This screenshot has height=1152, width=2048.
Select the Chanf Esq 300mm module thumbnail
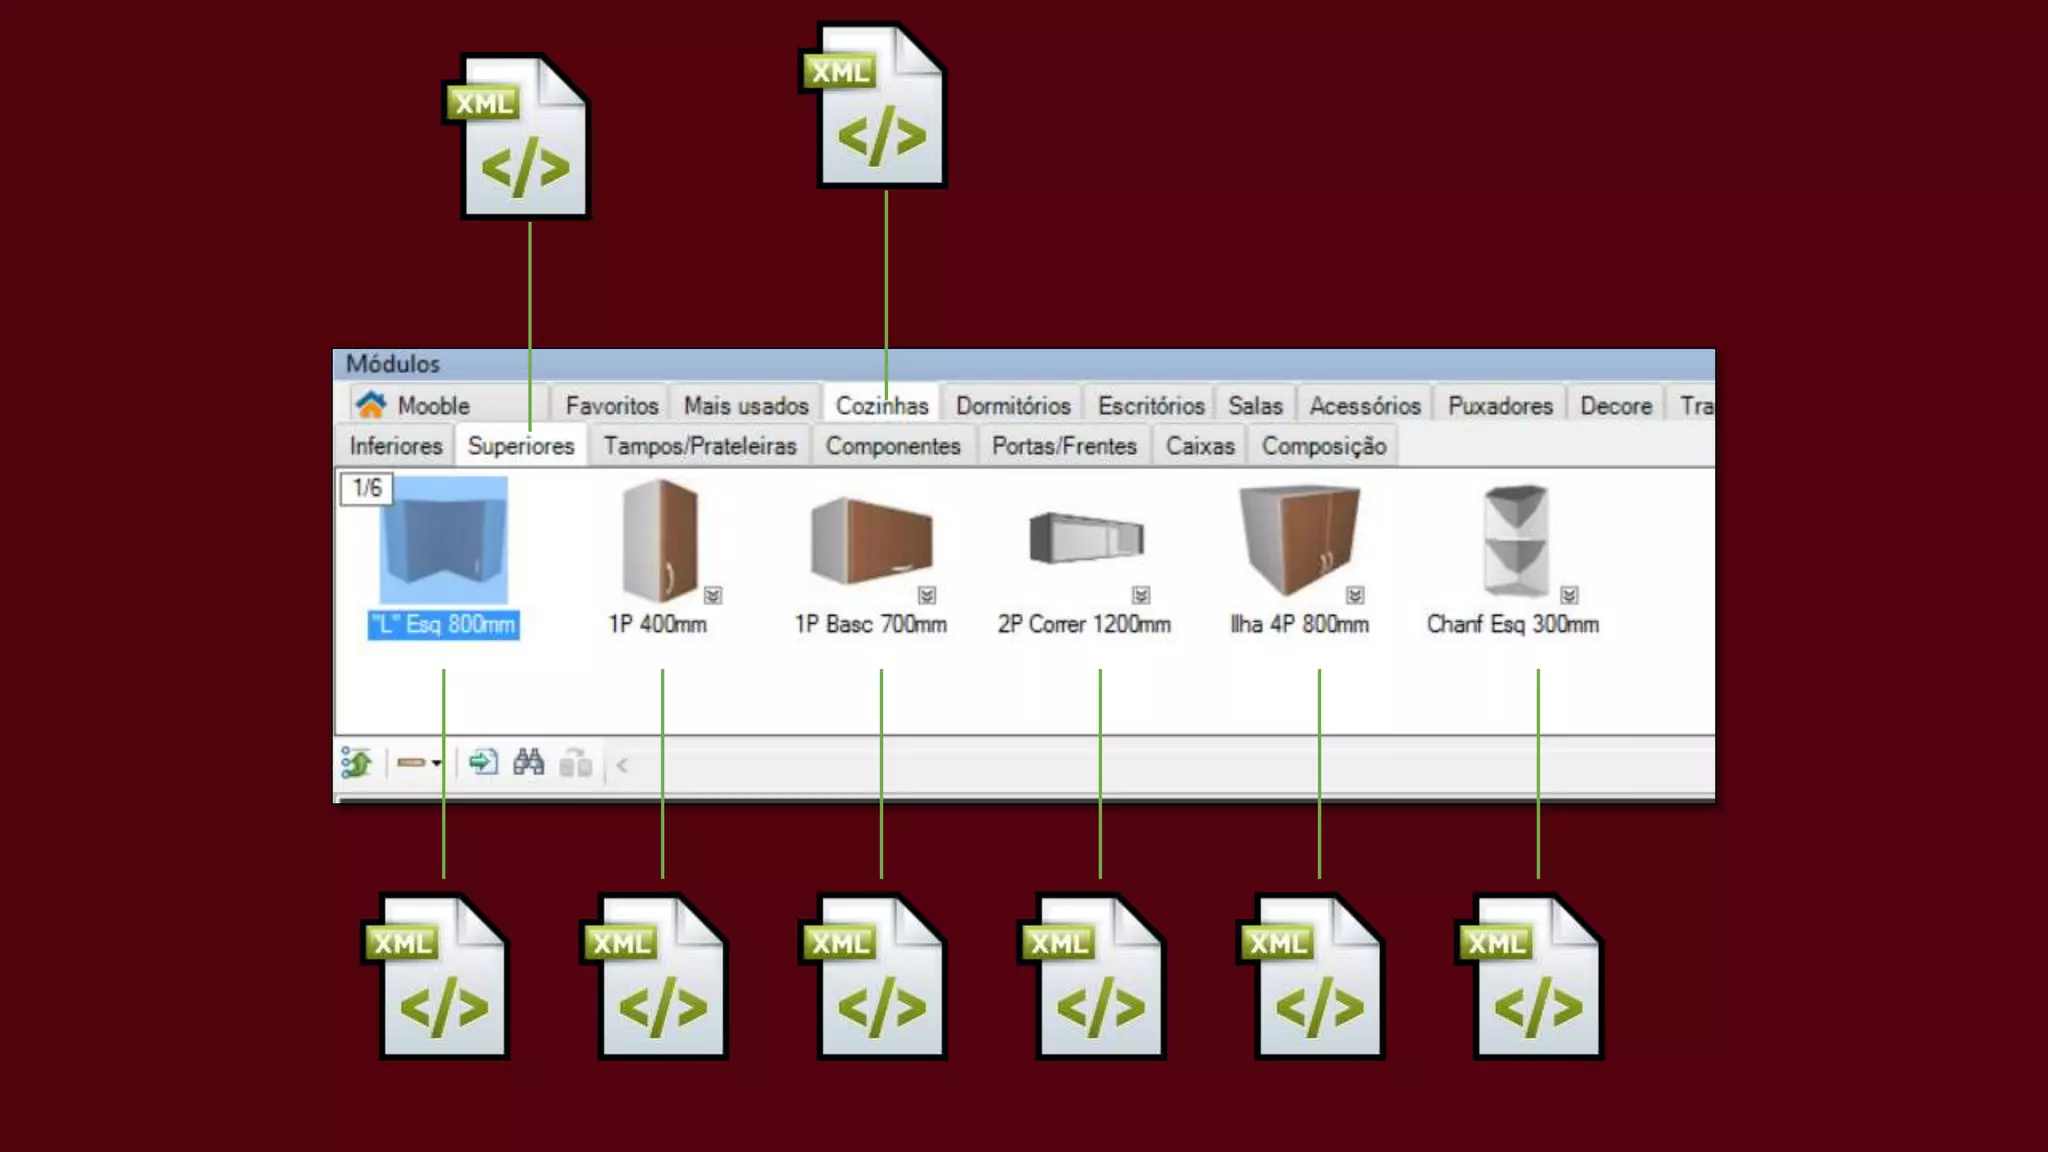tap(1515, 541)
